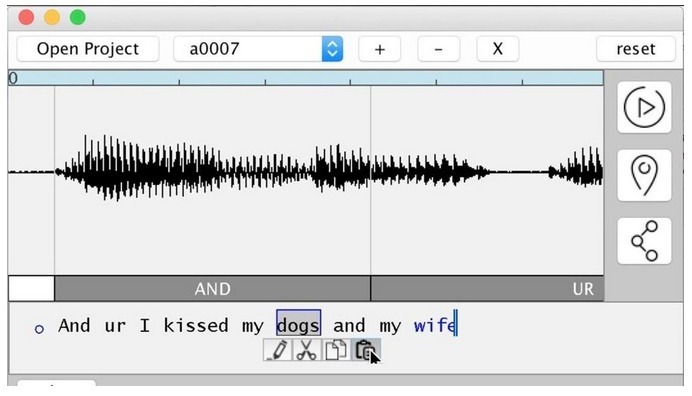Image resolution: width=692 pixels, height=396 pixels.
Task: Click the circular play audio button
Action: click(644, 107)
